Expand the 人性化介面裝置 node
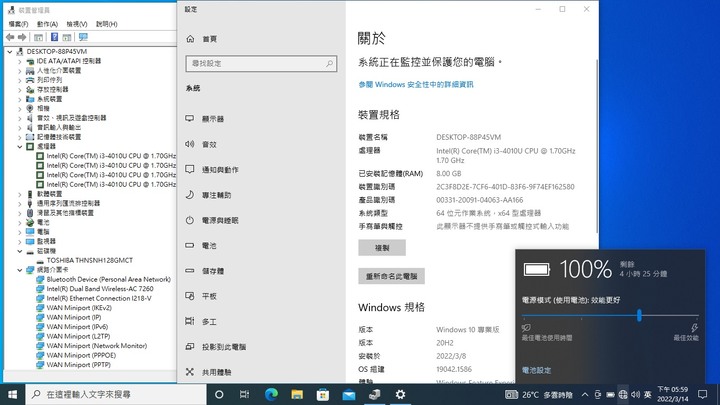The image size is (720, 405). pyautogui.click(x=20, y=71)
